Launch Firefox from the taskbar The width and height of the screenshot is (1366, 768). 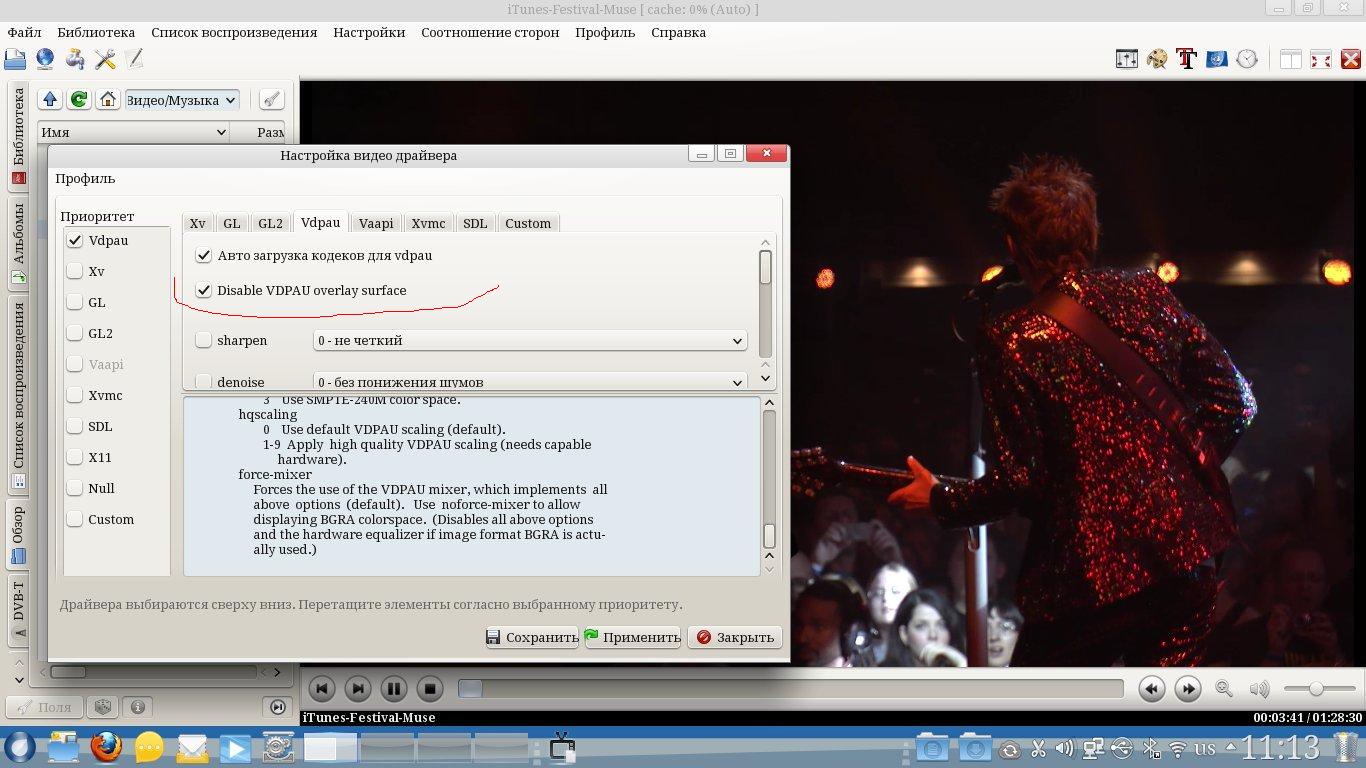point(105,747)
